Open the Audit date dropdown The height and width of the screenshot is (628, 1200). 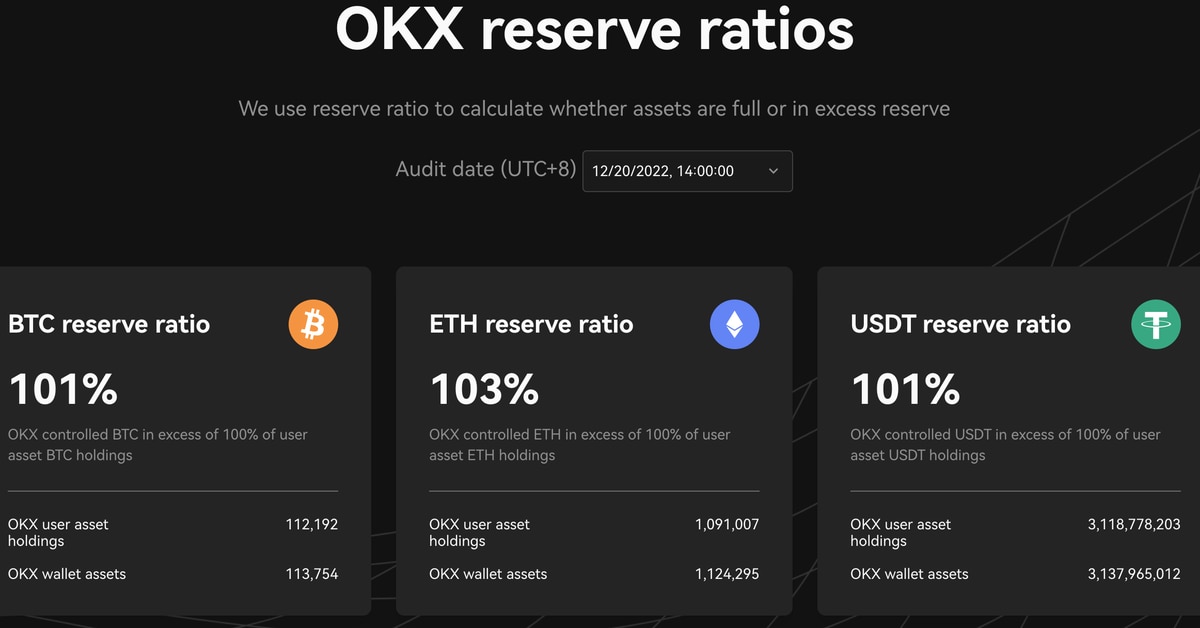(x=687, y=171)
